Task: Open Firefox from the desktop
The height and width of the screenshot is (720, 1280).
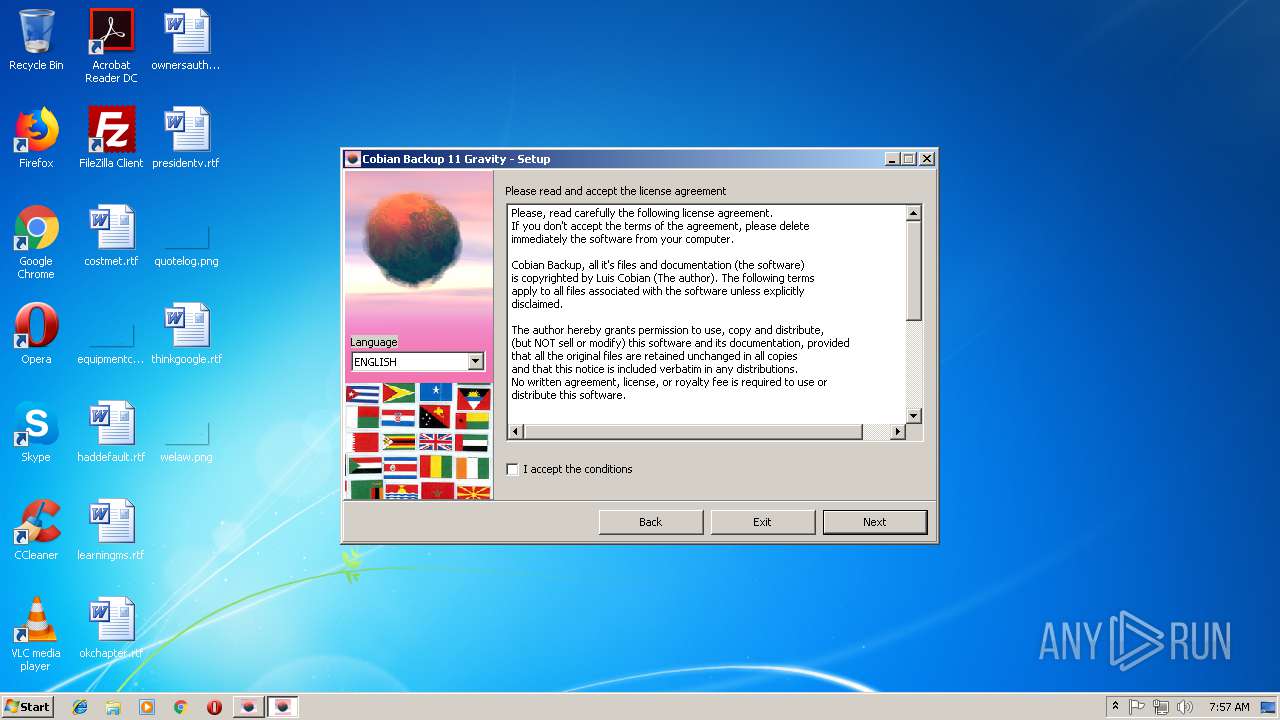Action: [x=36, y=138]
